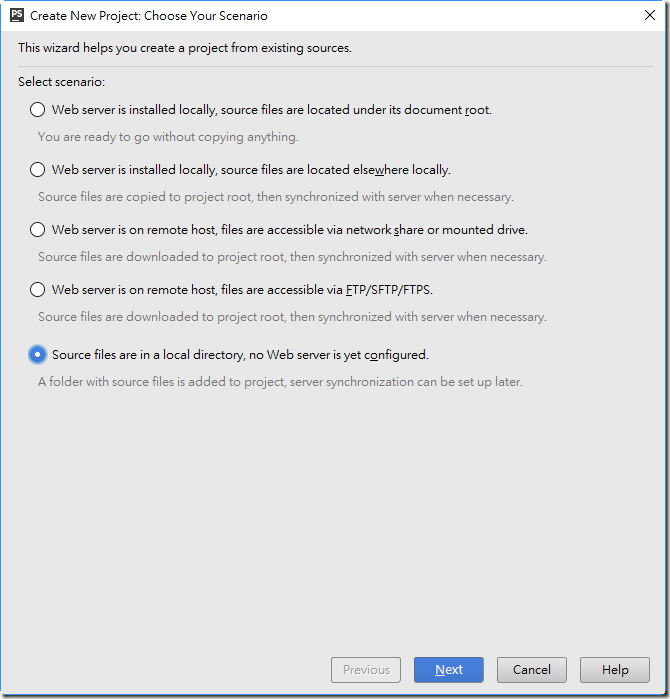This screenshot has height=699, width=670.
Task: Click selected radio circle for no Web server configured
Action: tap(37, 355)
